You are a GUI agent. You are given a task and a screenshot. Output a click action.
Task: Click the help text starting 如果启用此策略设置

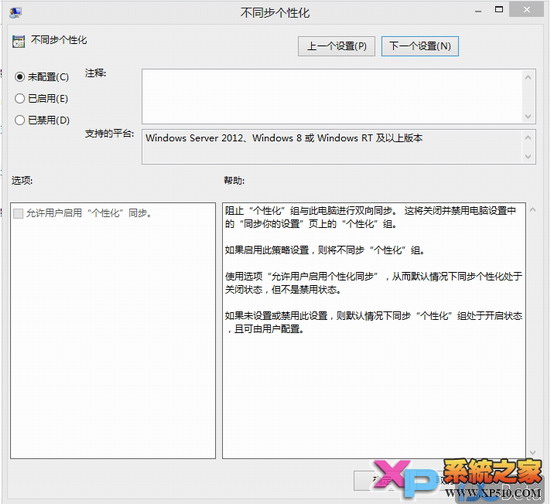coord(325,250)
